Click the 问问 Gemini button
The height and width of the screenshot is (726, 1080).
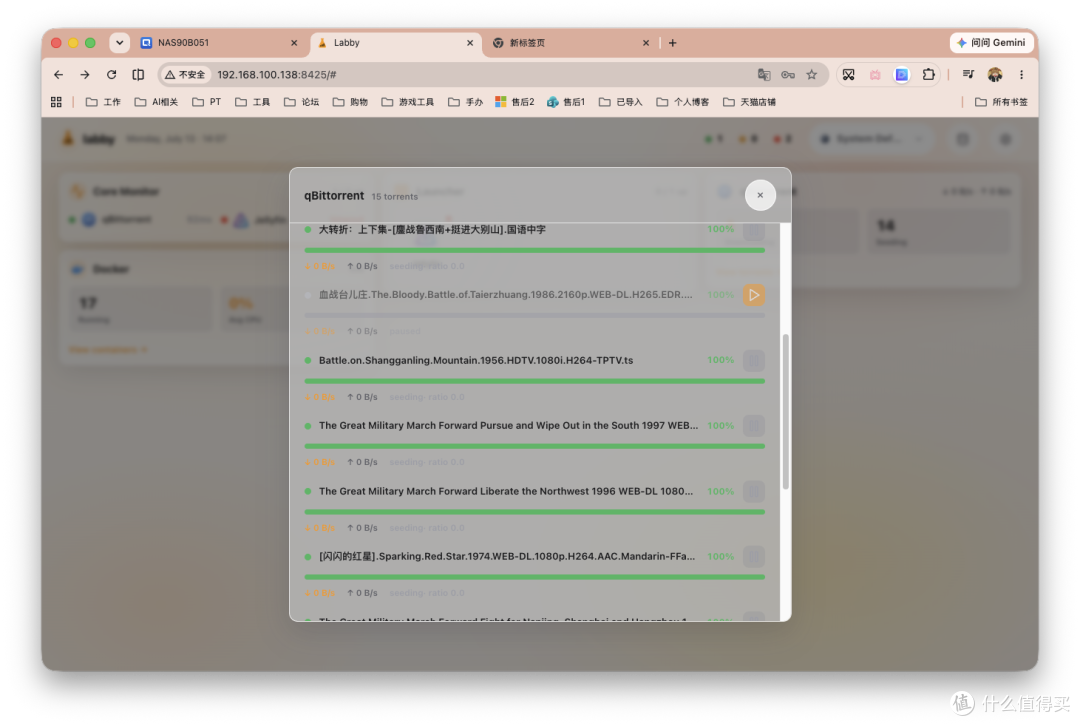click(992, 43)
